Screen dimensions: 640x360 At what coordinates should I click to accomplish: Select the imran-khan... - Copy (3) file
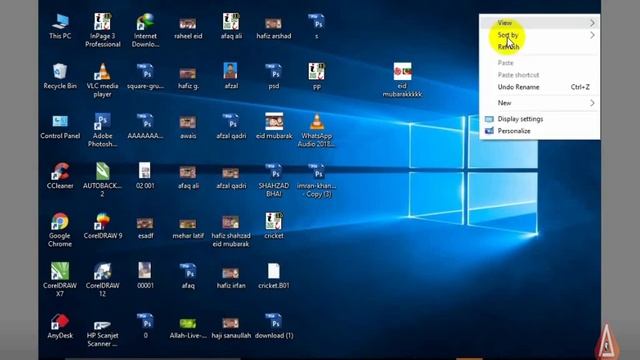pyautogui.click(x=317, y=180)
